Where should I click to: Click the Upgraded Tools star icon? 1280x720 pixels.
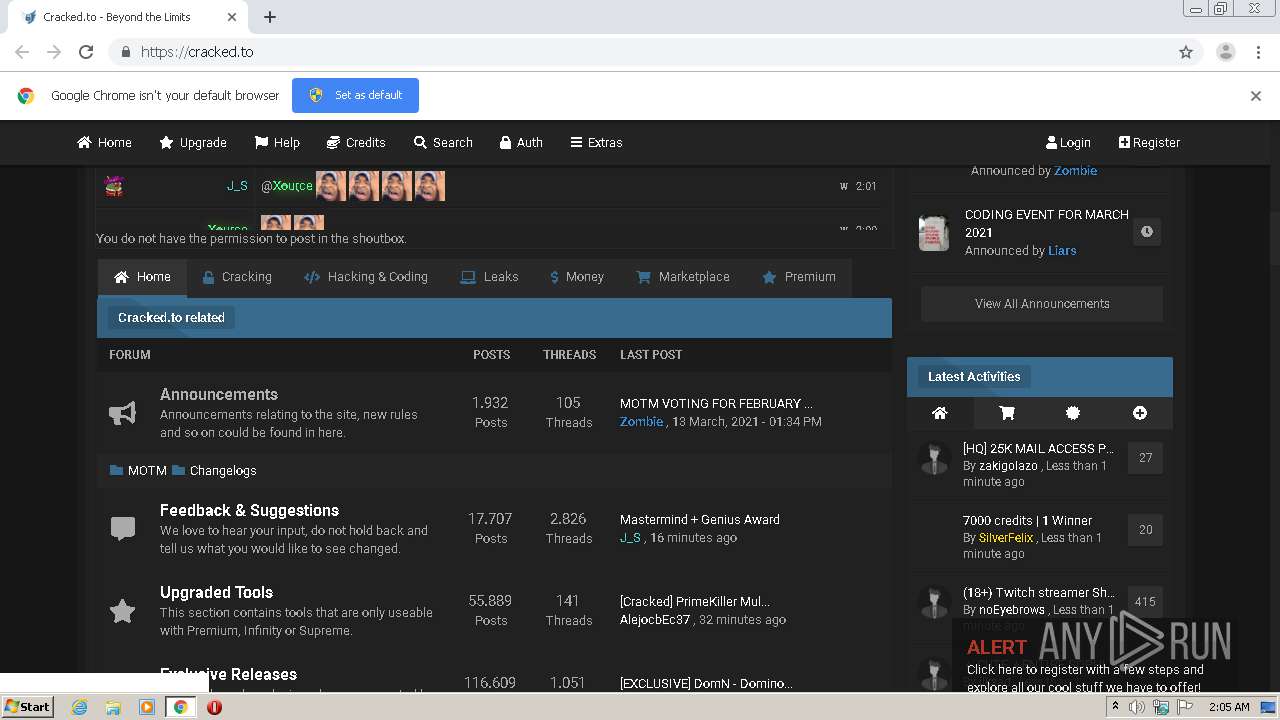pos(122,611)
